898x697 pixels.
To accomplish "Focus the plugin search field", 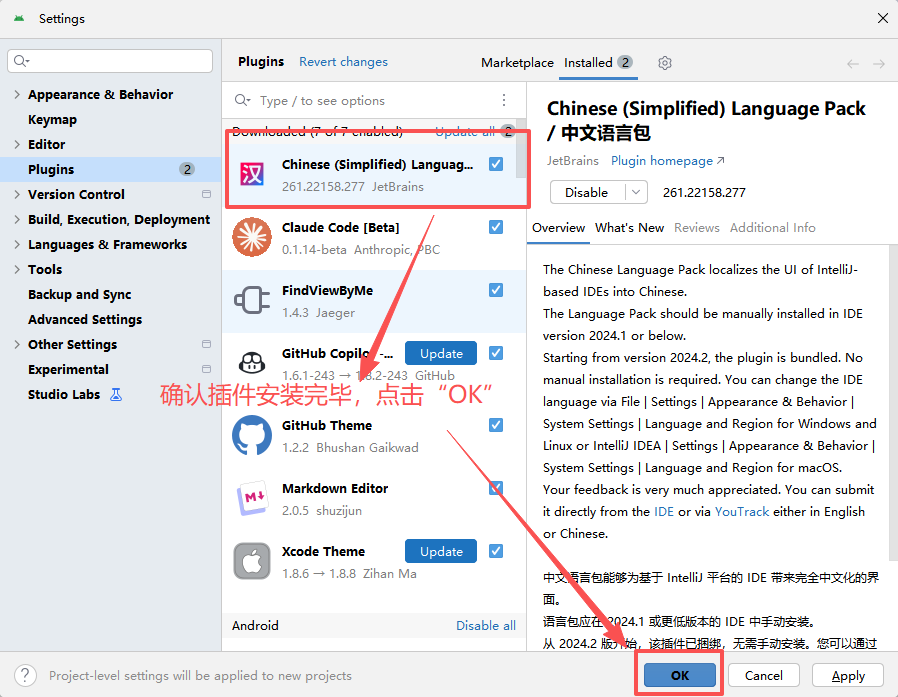I will click(367, 100).
